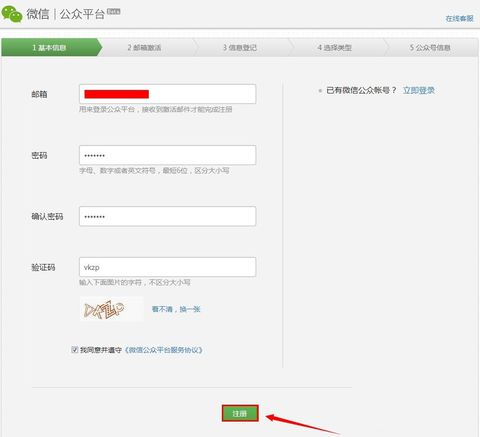The height and width of the screenshot is (437, 480).
Task: Click the 验证码 field label
Action: 43,267
